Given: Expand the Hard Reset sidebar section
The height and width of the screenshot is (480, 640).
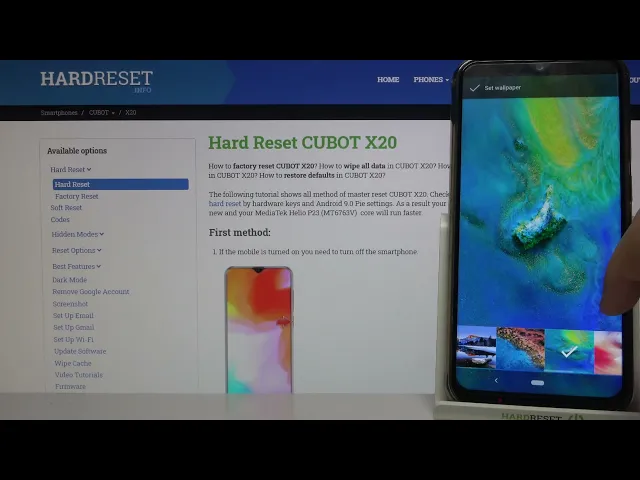Looking at the screenshot, I should tap(71, 169).
